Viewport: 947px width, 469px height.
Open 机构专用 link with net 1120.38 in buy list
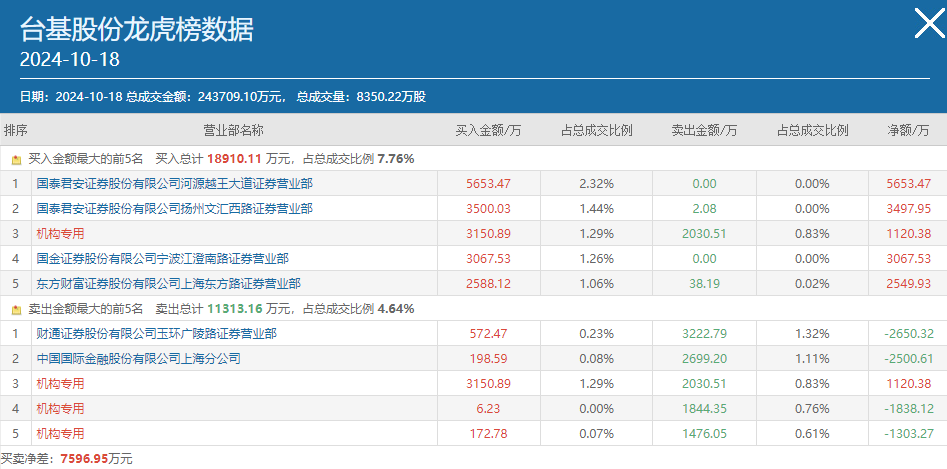pos(60,234)
